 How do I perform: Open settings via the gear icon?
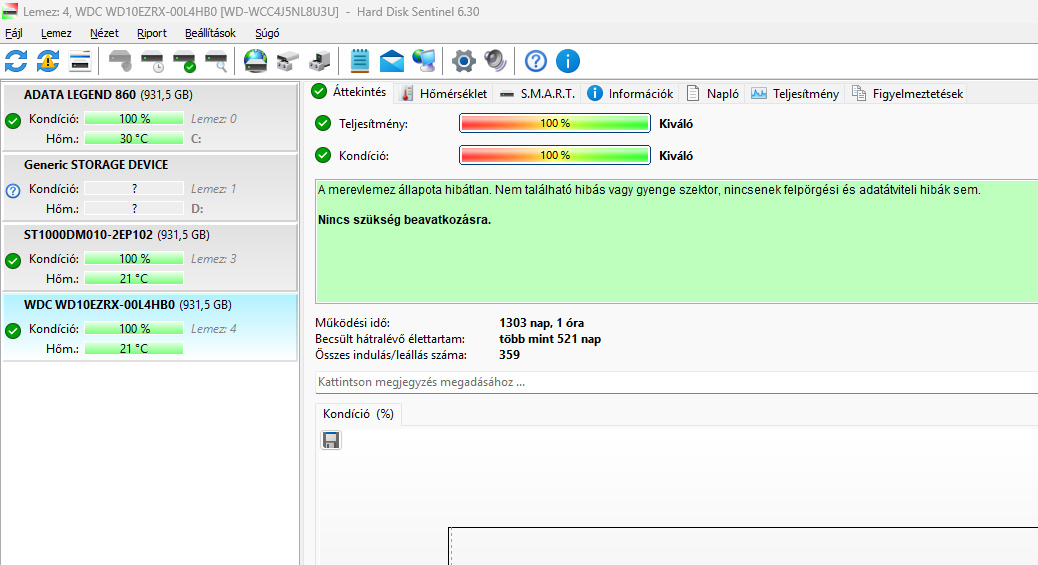coord(463,61)
